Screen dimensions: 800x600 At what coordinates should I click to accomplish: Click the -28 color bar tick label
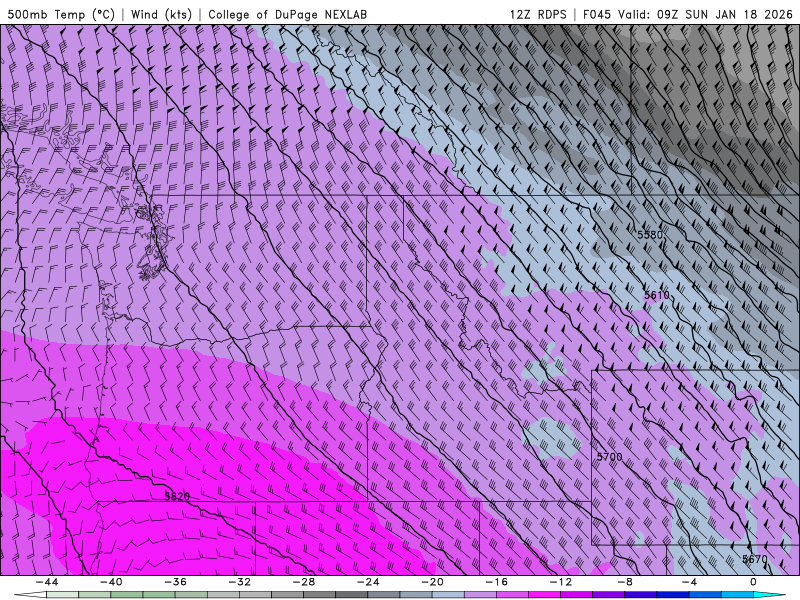304,582
